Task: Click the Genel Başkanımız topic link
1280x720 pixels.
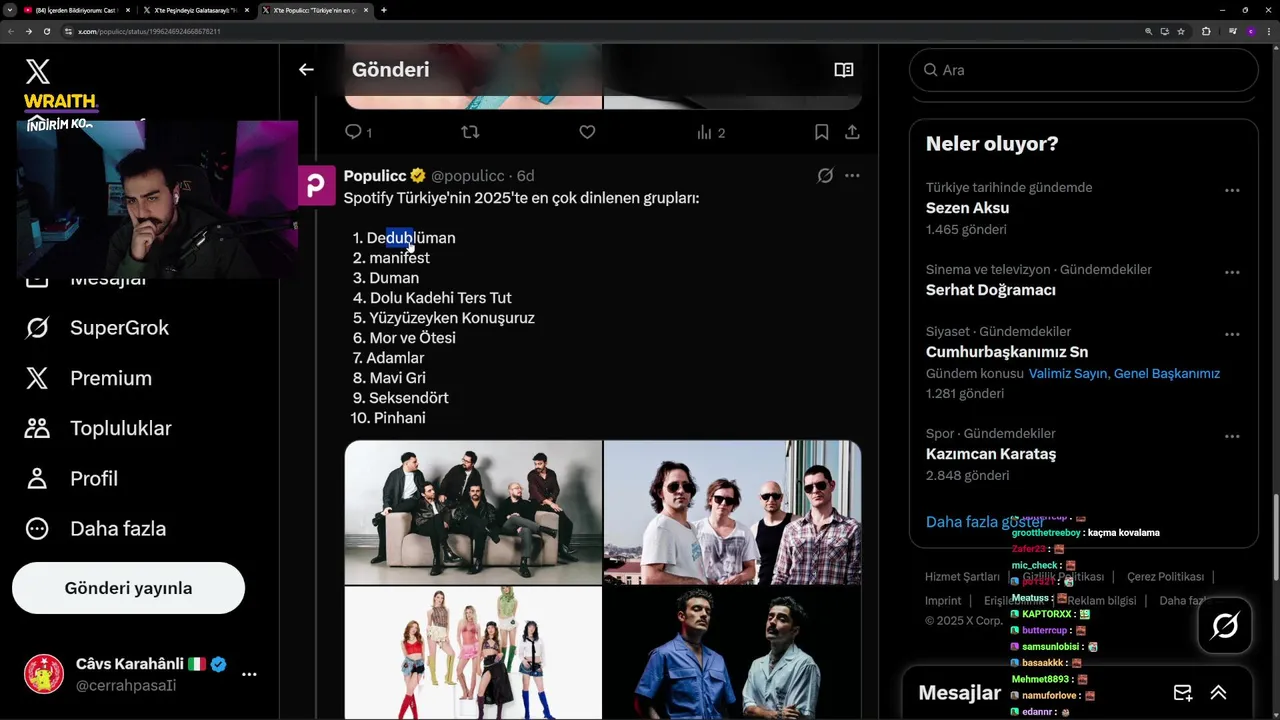Action: coord(1167,373)
